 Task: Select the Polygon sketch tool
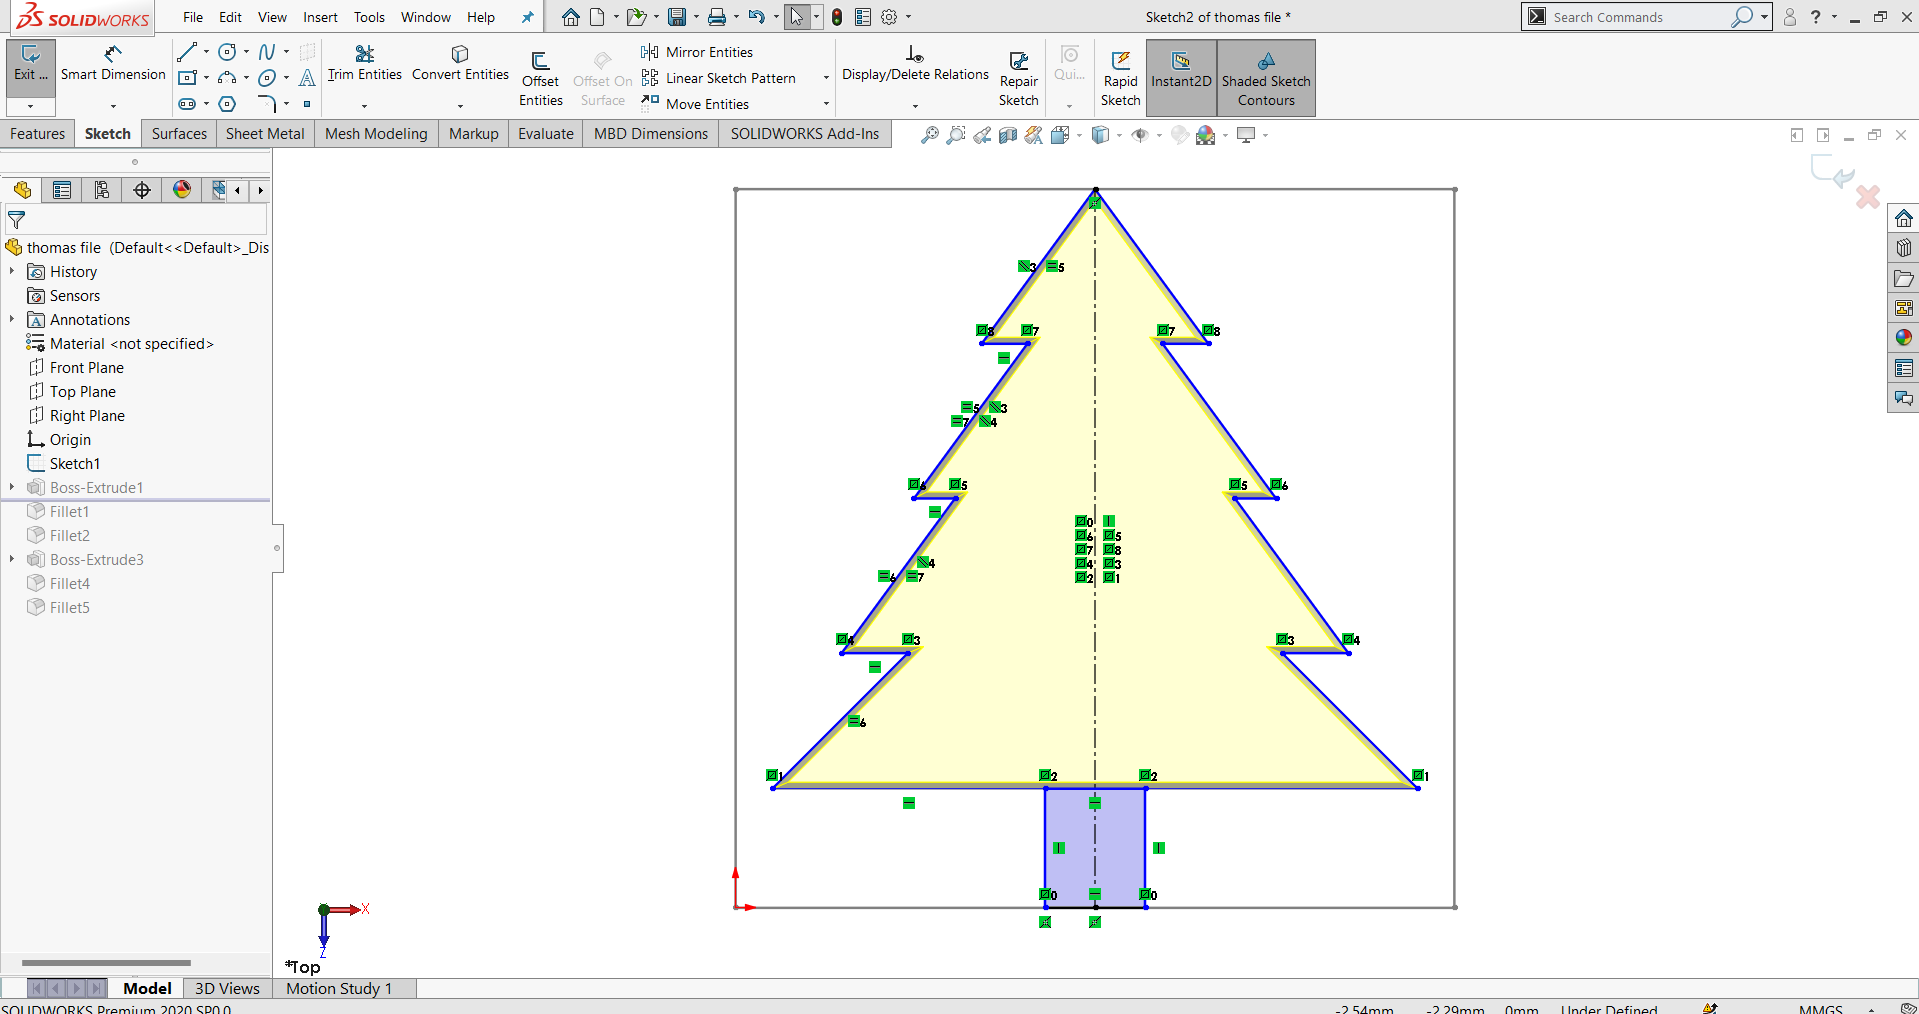point(227,104)
